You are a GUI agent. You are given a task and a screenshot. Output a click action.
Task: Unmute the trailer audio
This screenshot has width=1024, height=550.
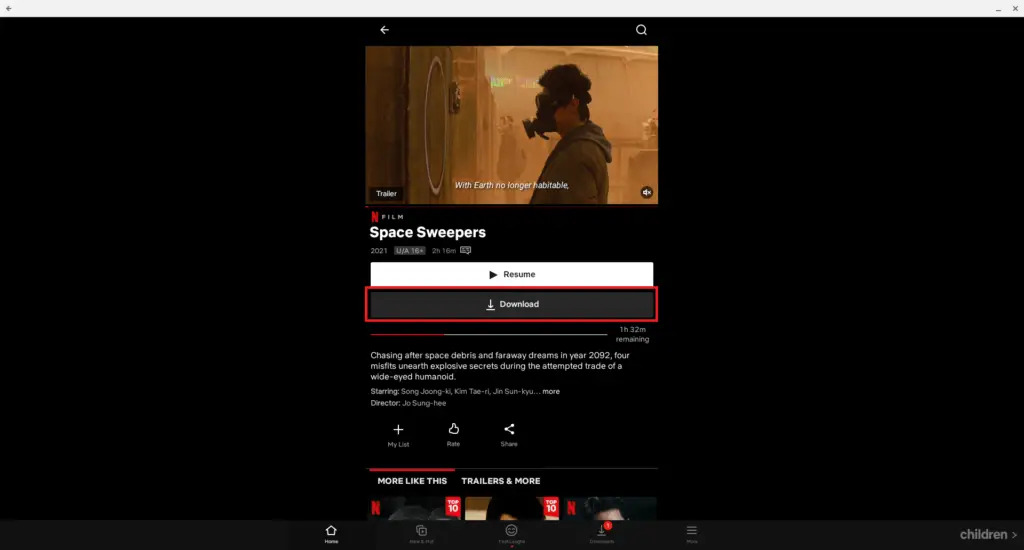coord(647,192)
